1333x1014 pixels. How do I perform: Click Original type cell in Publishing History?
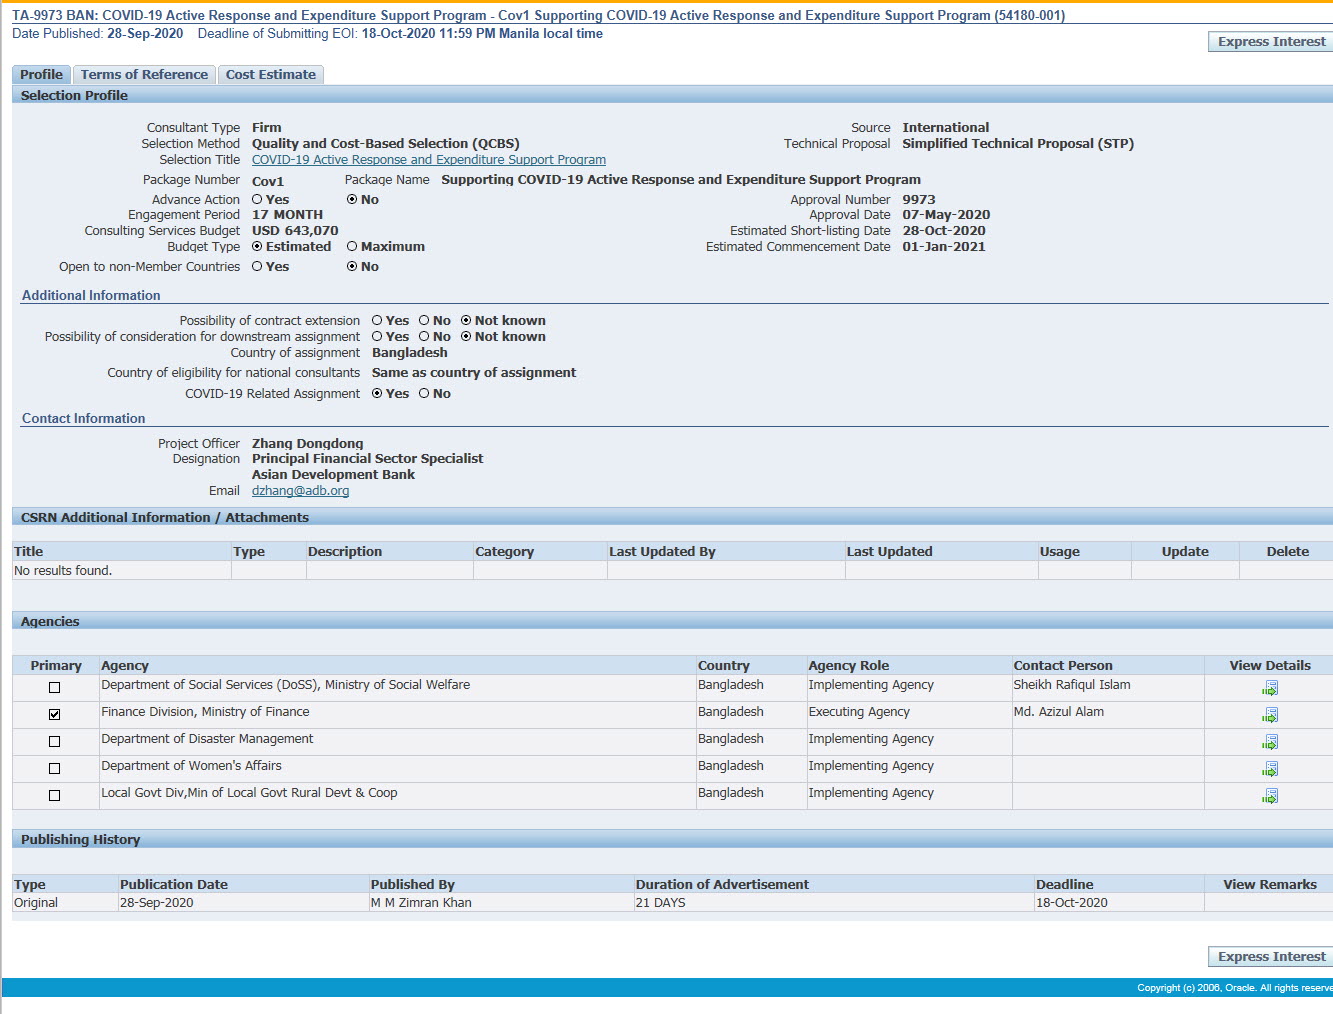click(x=36, y=903)
